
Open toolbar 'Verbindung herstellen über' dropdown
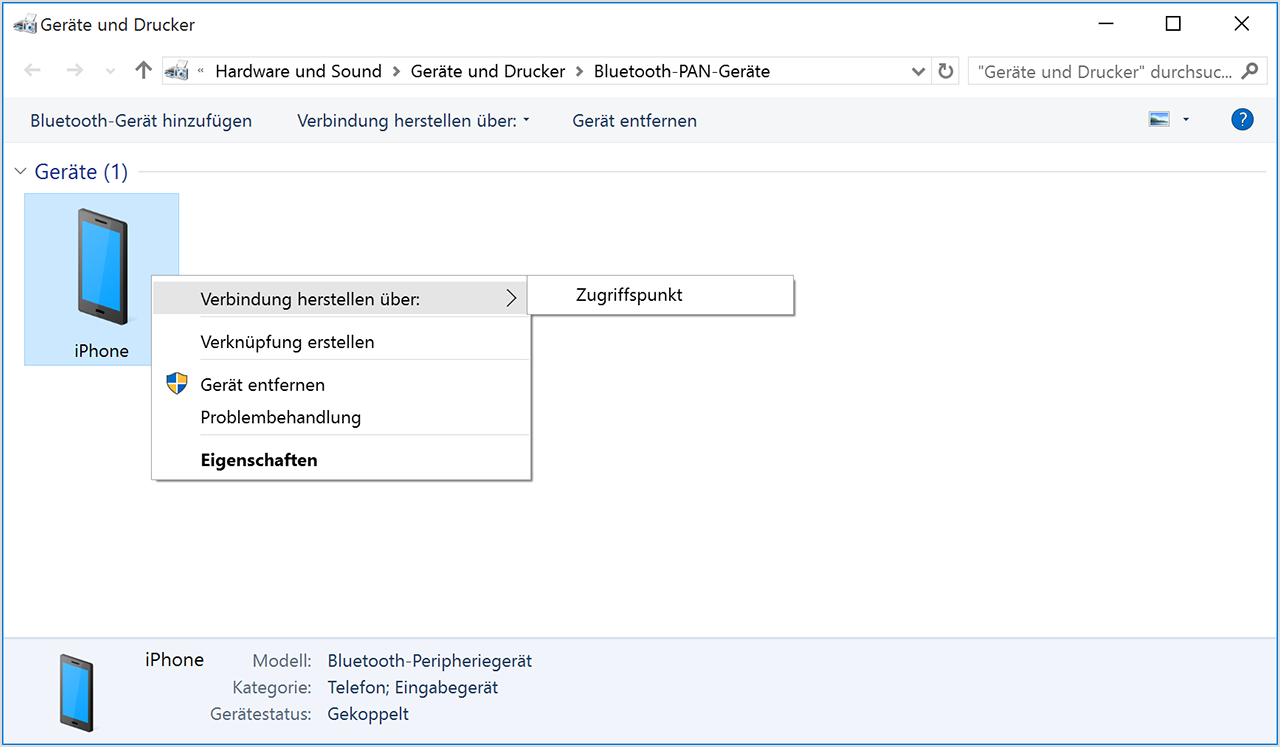coord(413,121)
